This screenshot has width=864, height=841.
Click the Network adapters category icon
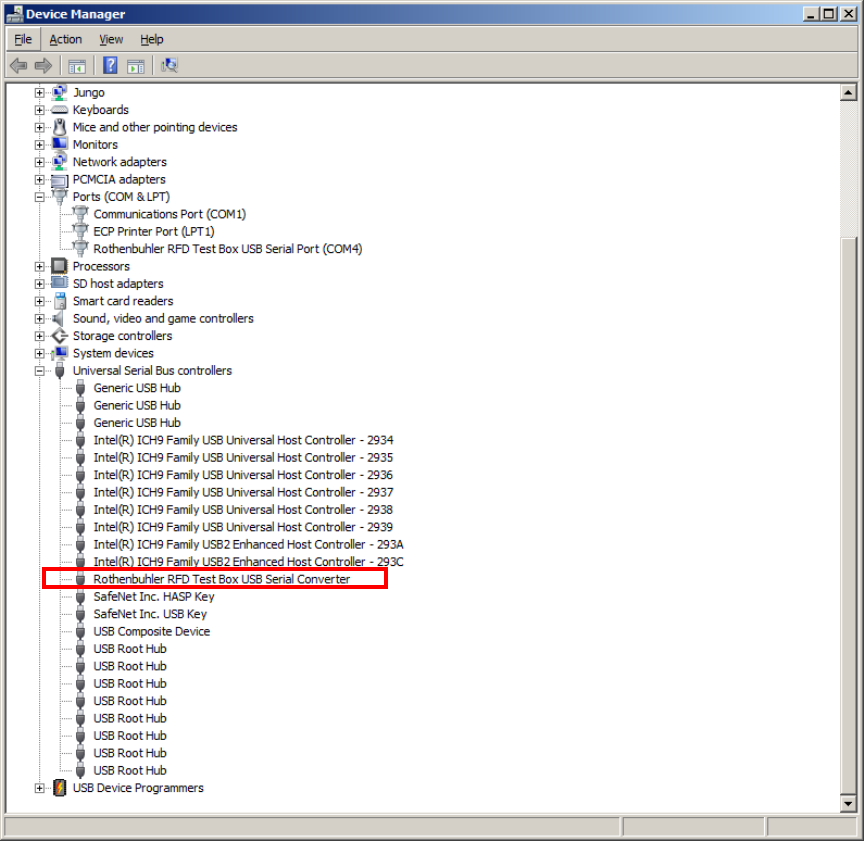(x=60, y=162)
